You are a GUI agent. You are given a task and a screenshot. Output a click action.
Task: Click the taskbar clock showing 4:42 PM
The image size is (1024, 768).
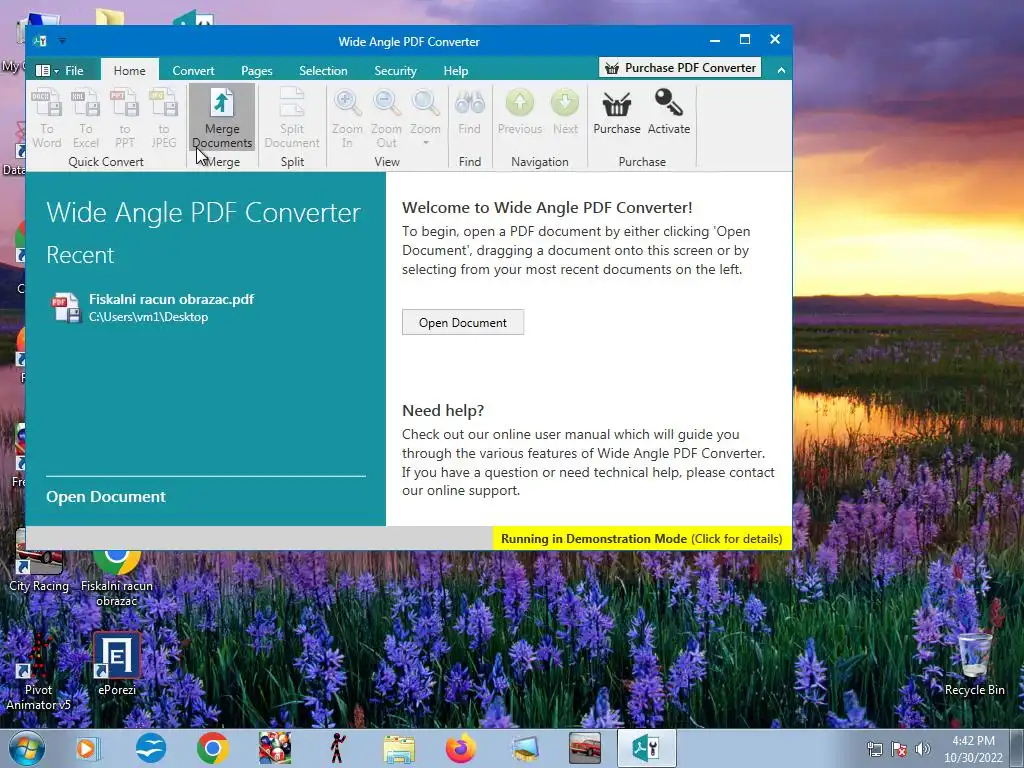973,749
